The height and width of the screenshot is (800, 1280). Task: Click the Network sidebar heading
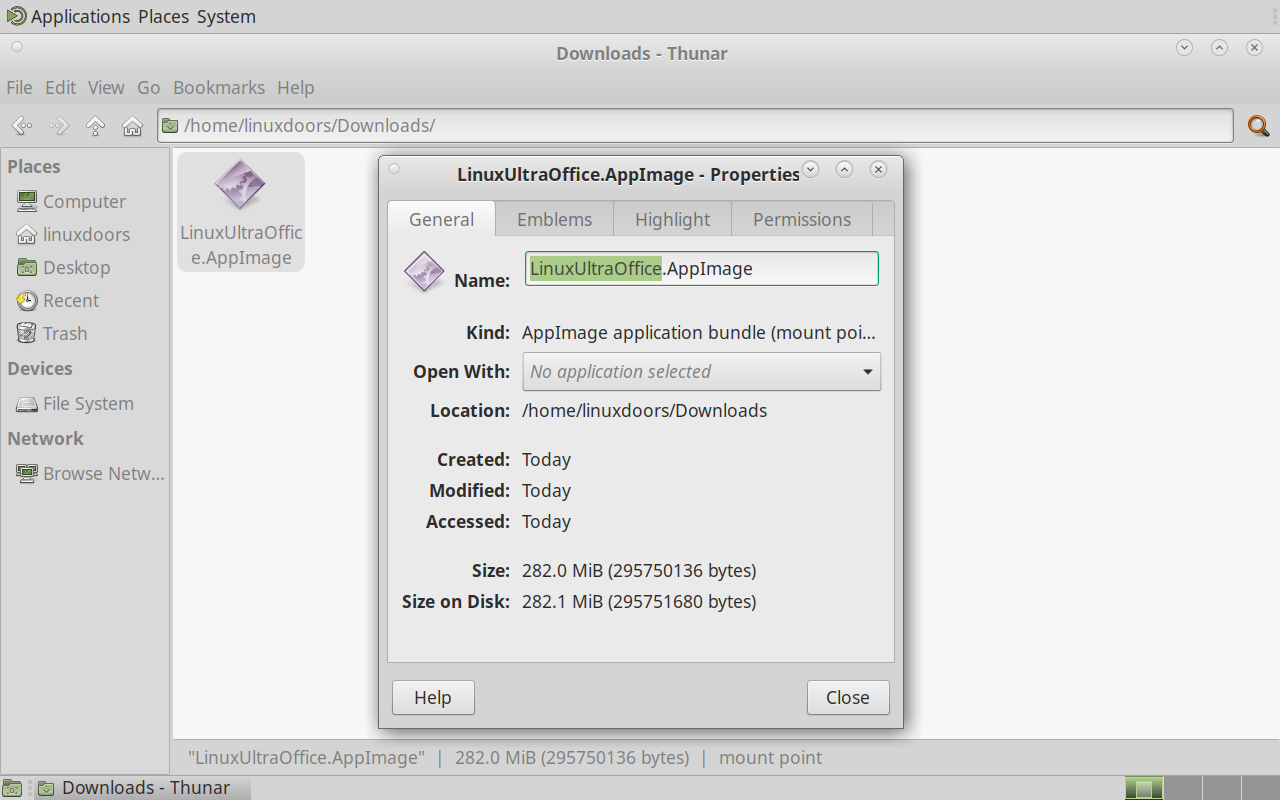pyautogui.click(x=46, y=438)
